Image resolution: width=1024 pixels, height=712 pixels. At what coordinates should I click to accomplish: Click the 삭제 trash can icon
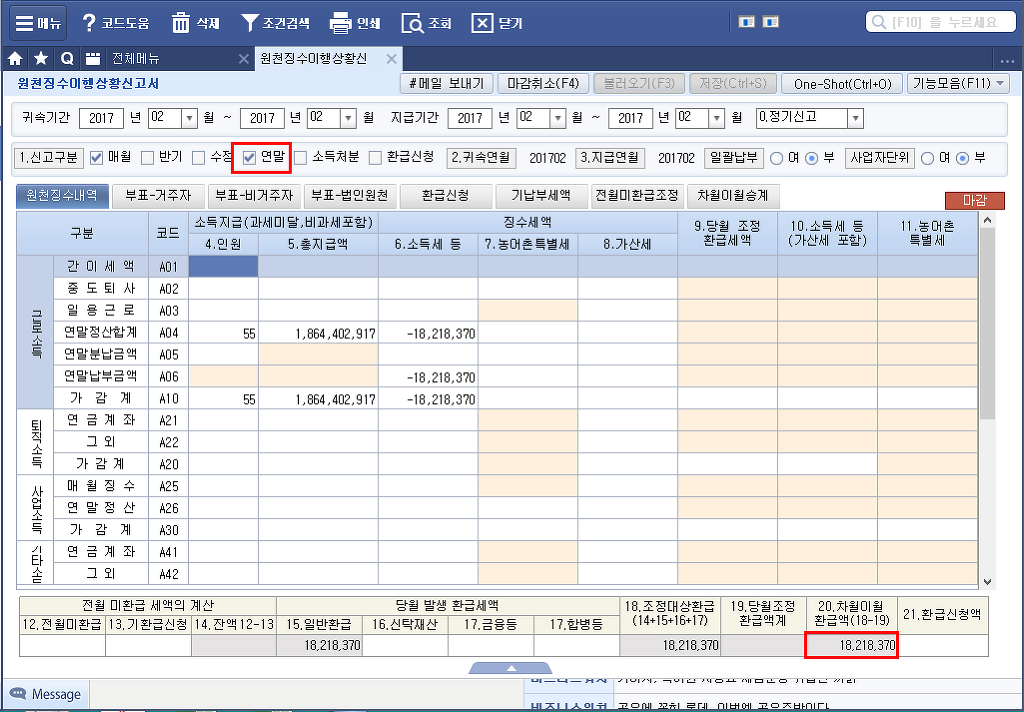(181, 22)
